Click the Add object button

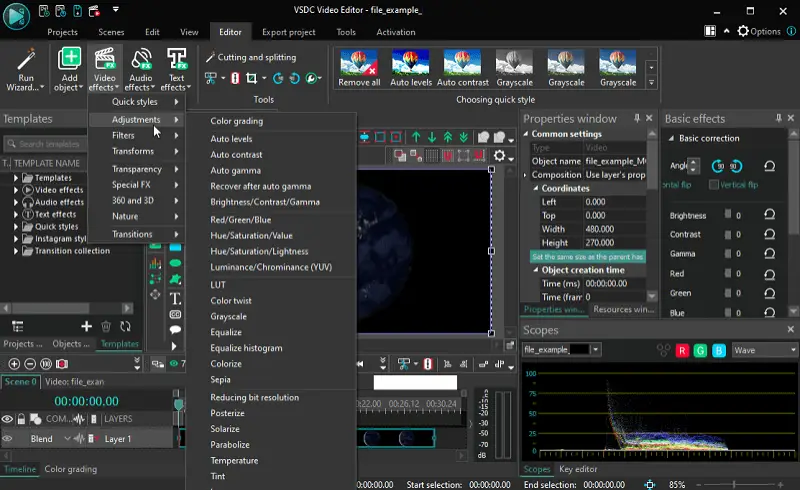pos(69,70)
